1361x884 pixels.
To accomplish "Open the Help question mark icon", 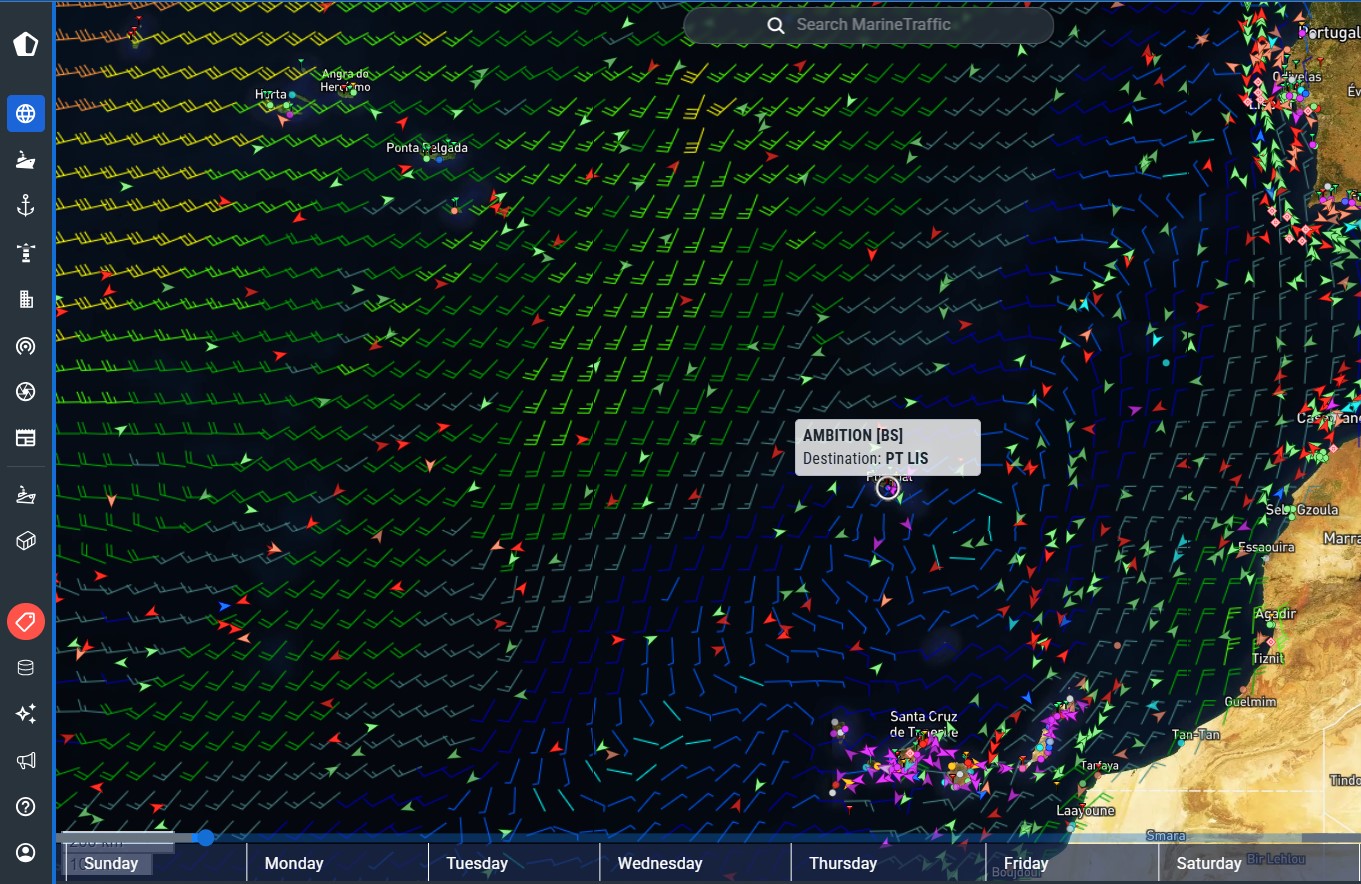I will tap(26, 807).
